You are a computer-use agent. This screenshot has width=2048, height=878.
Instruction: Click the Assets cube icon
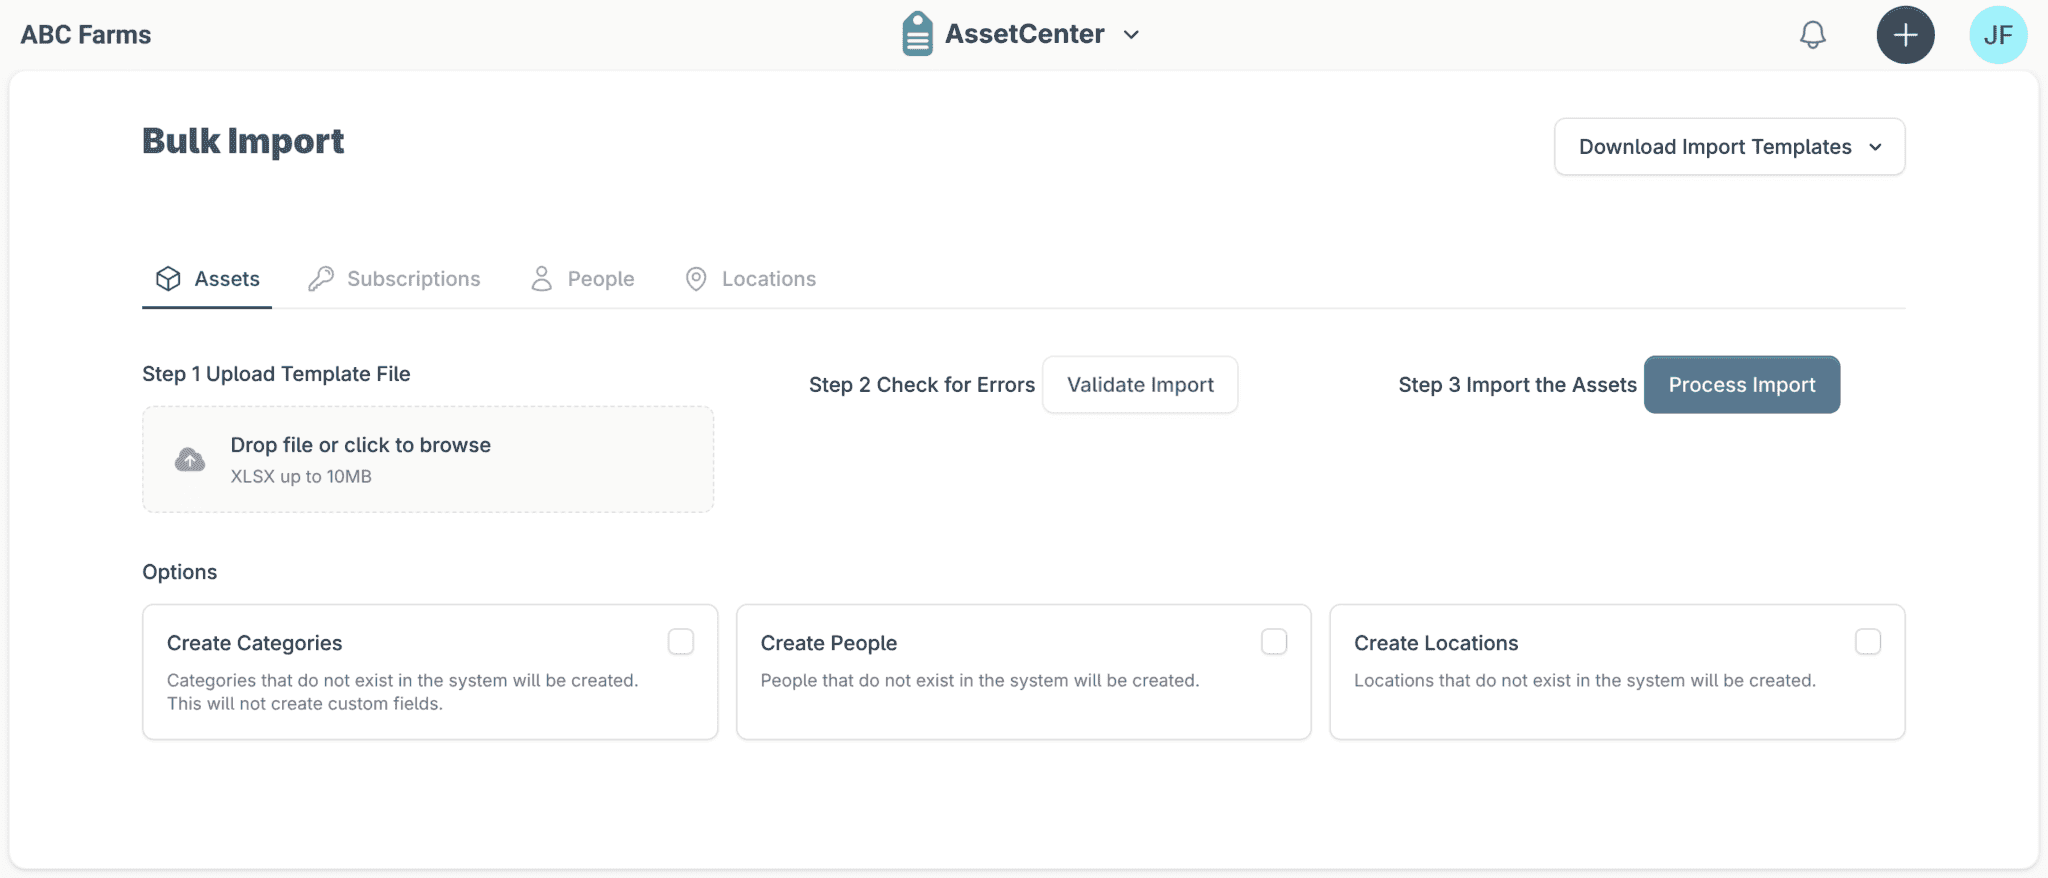[168, 279]
